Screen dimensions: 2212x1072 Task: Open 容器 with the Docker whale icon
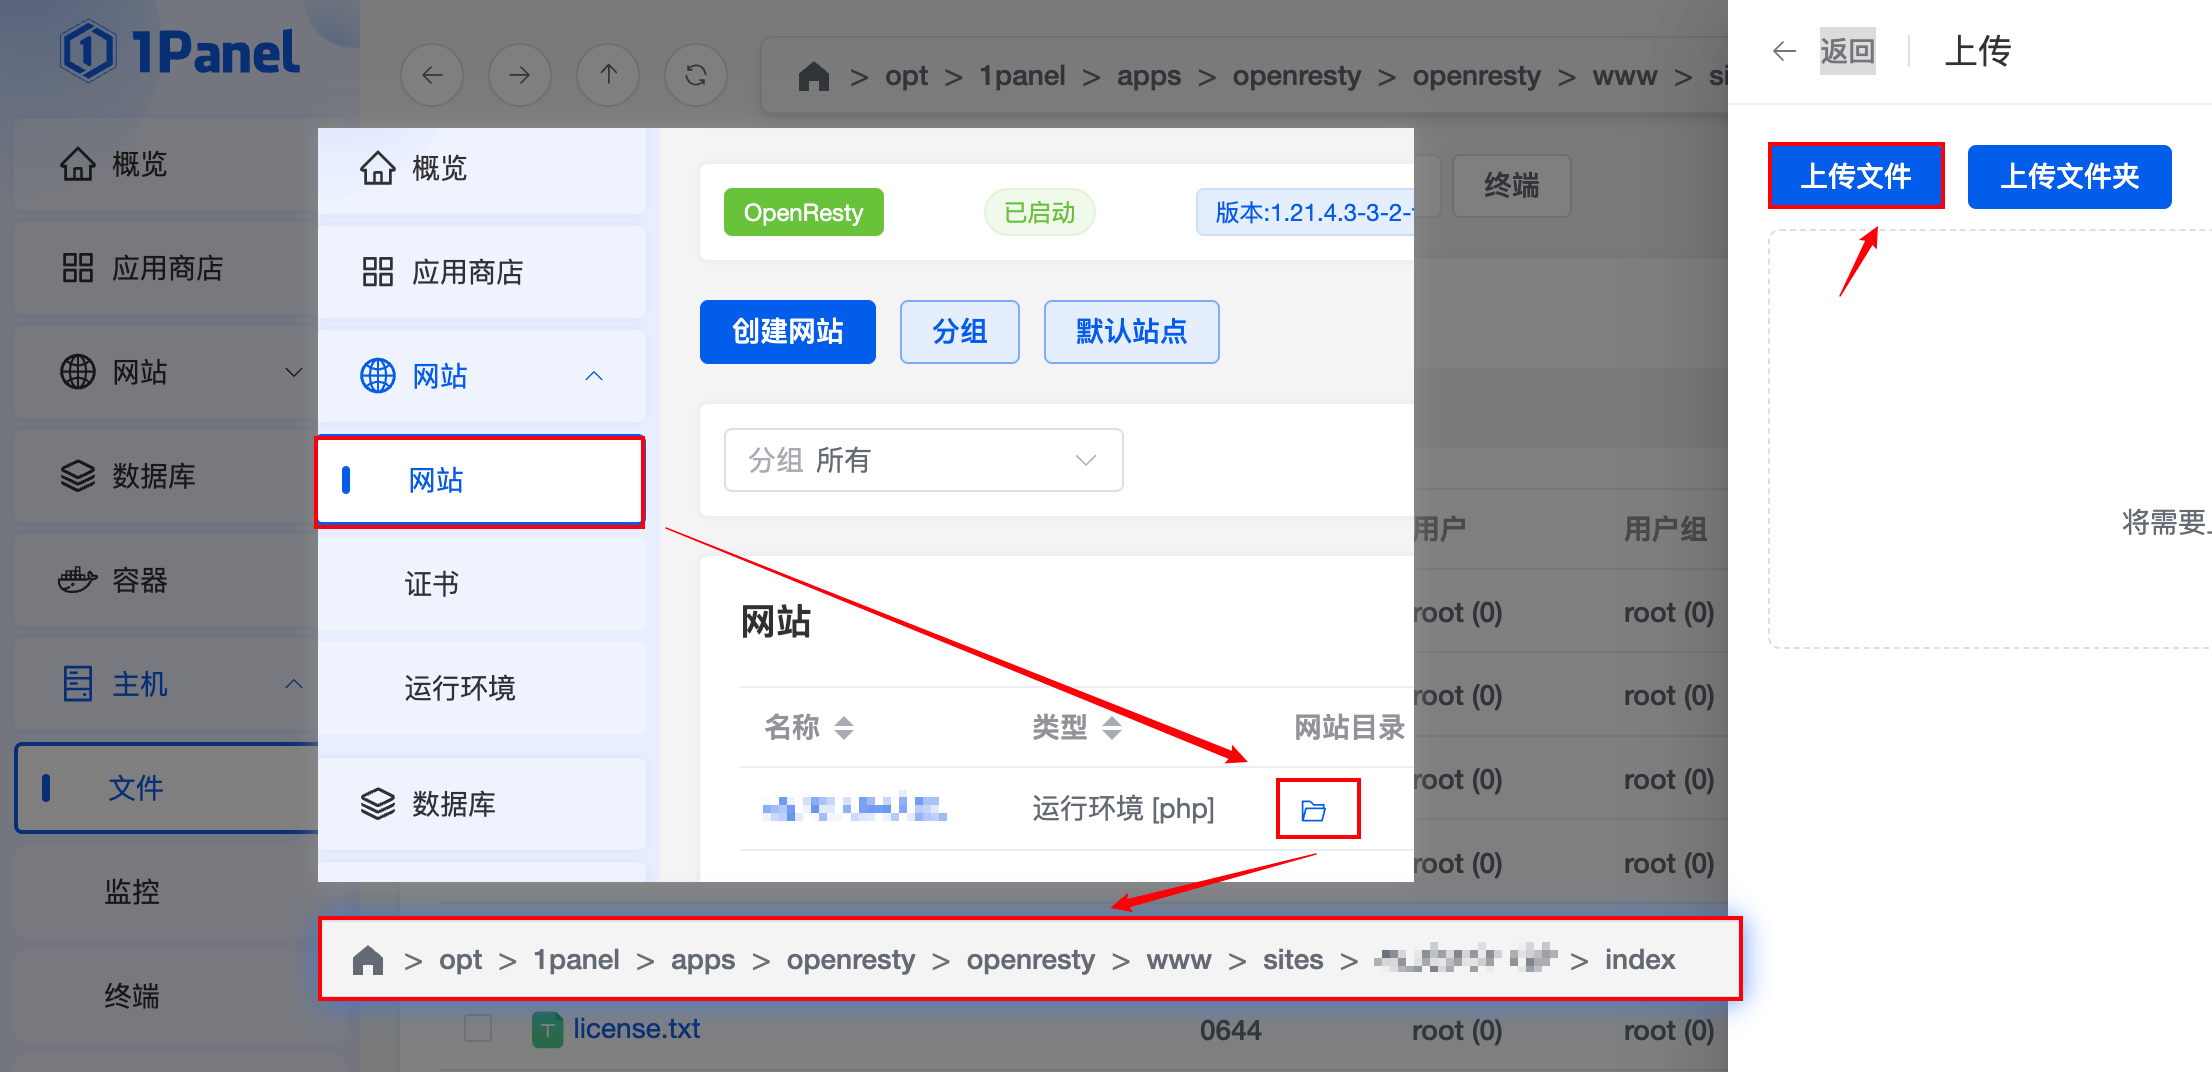[166, 580]
